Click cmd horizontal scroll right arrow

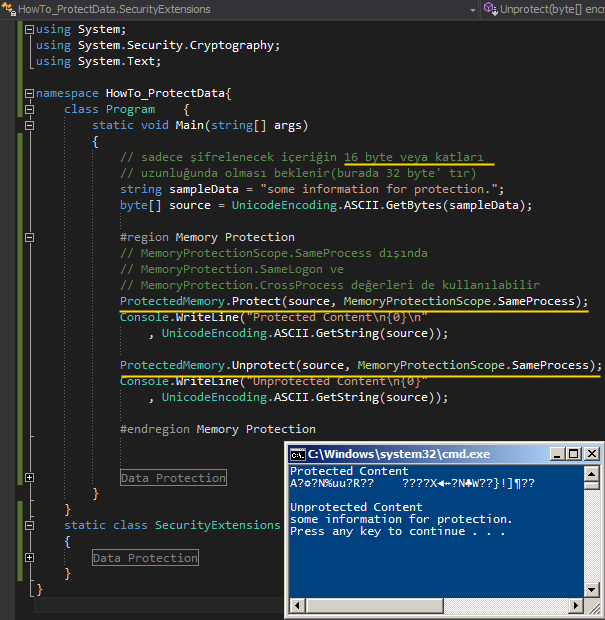pos(578,606)
